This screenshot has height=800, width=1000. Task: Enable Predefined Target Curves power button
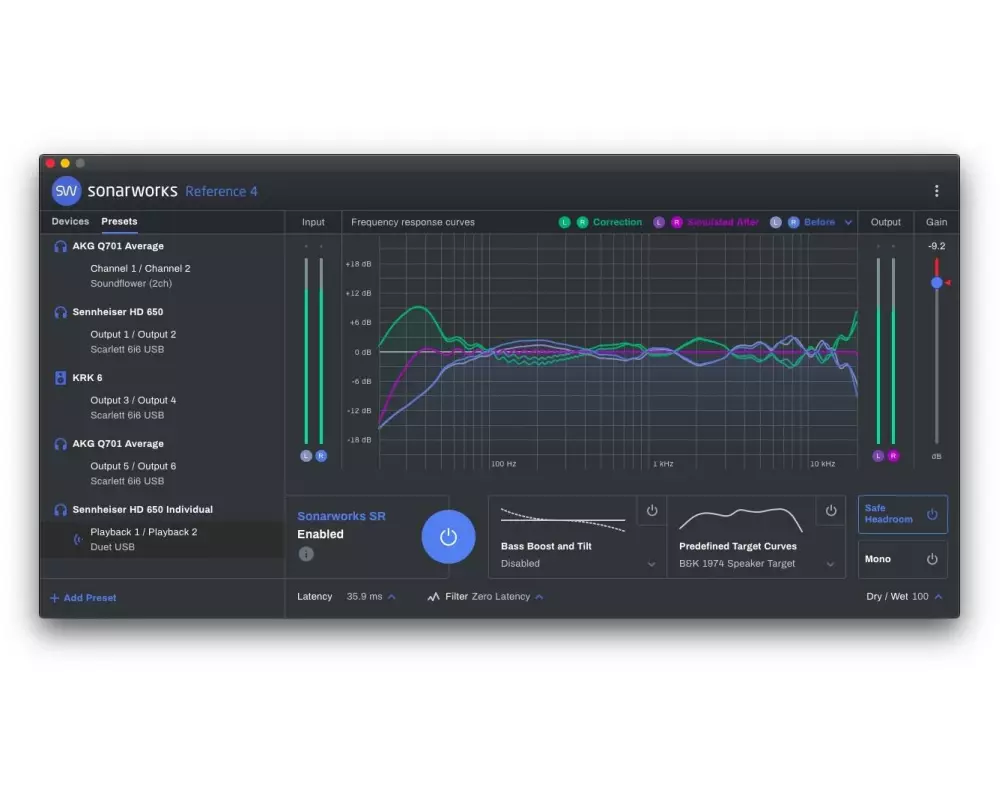pos(830,510)
